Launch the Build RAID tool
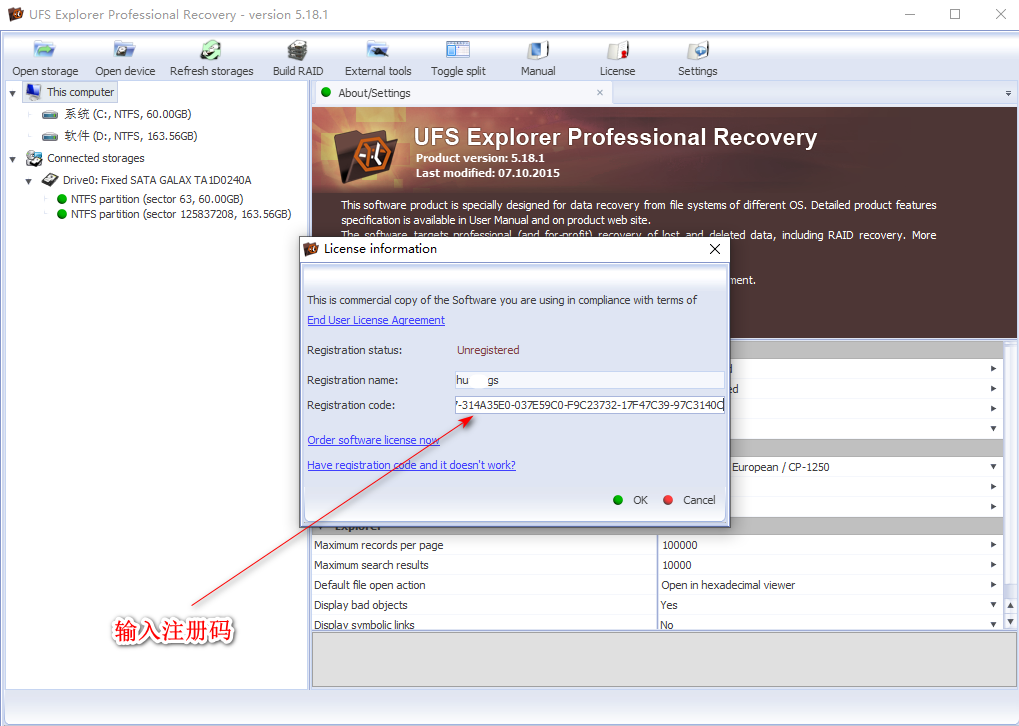Image resolution: width=1019 pixels, height=726 pixels. [298, 58]
